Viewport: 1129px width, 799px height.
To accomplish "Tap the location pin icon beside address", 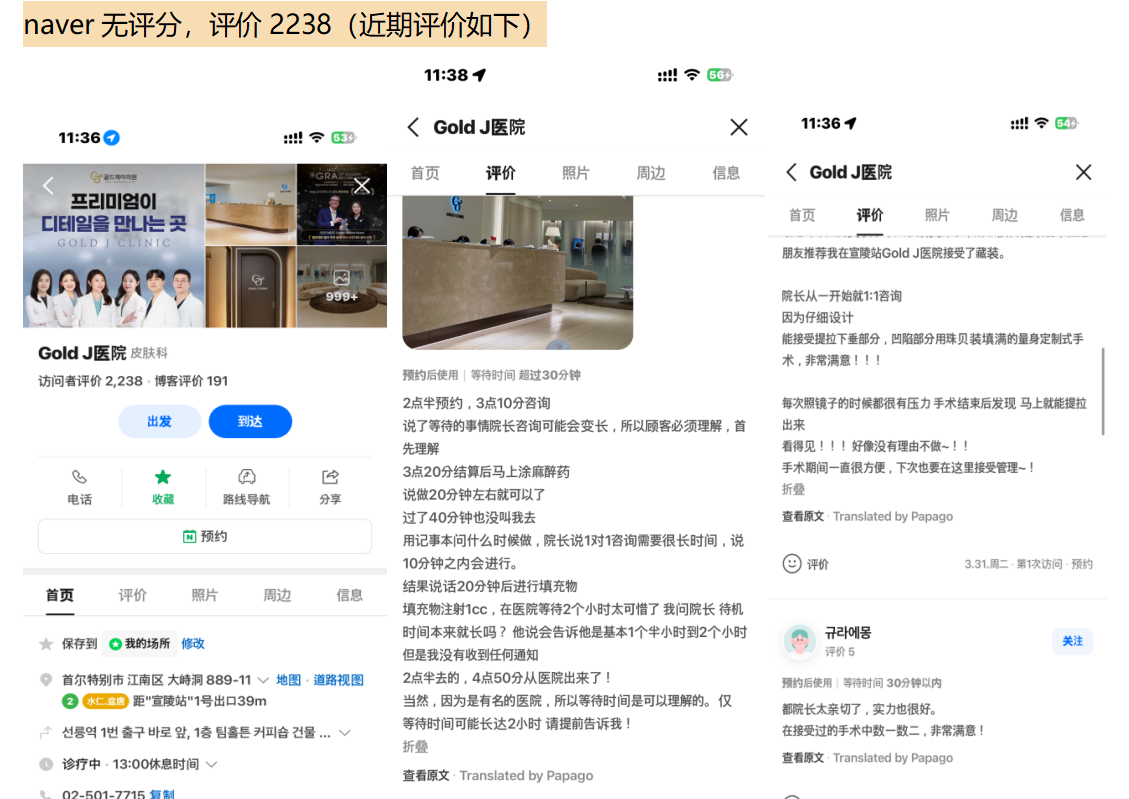I will (x=46, y=680).
